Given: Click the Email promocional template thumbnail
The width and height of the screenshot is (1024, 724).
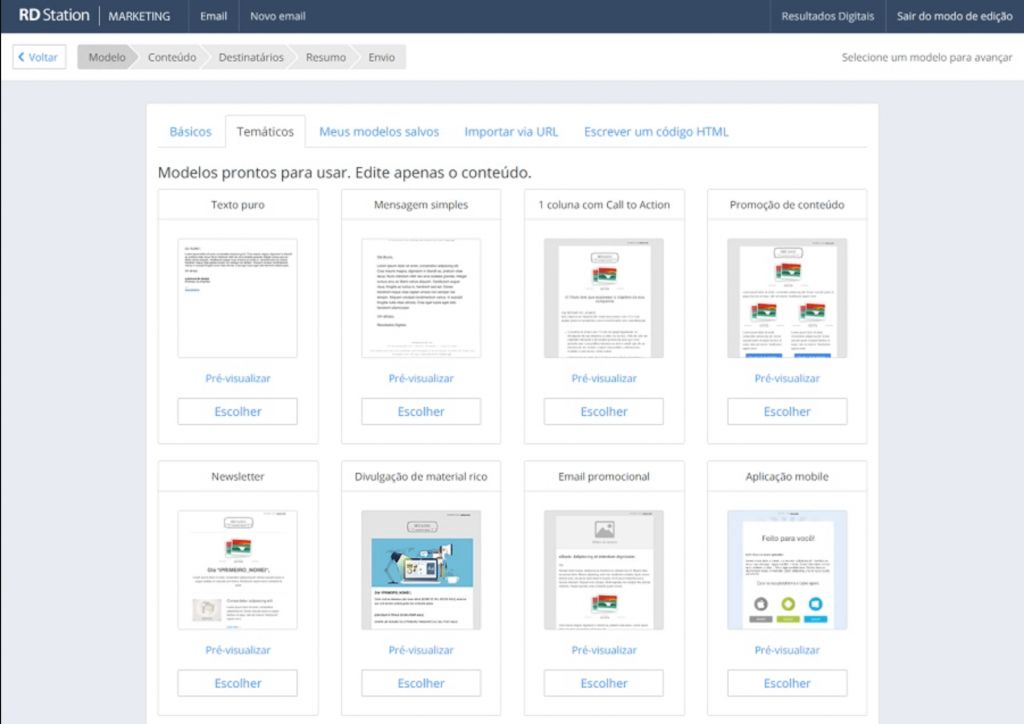Looking at the screenshot, I should 604,570.
